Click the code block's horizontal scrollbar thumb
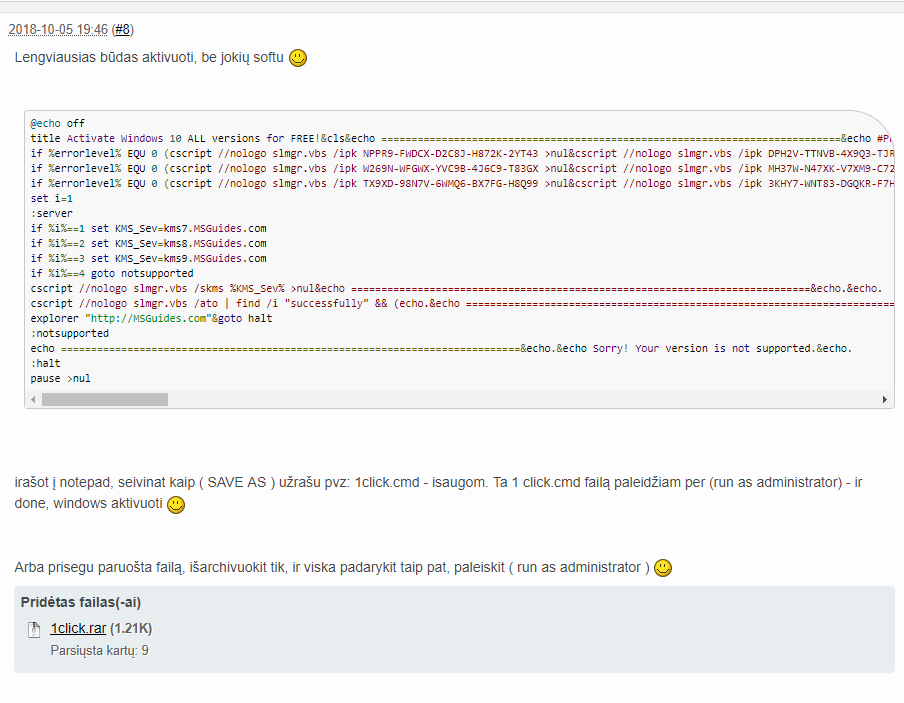This screenshot has height=703, width=904. 105,399
